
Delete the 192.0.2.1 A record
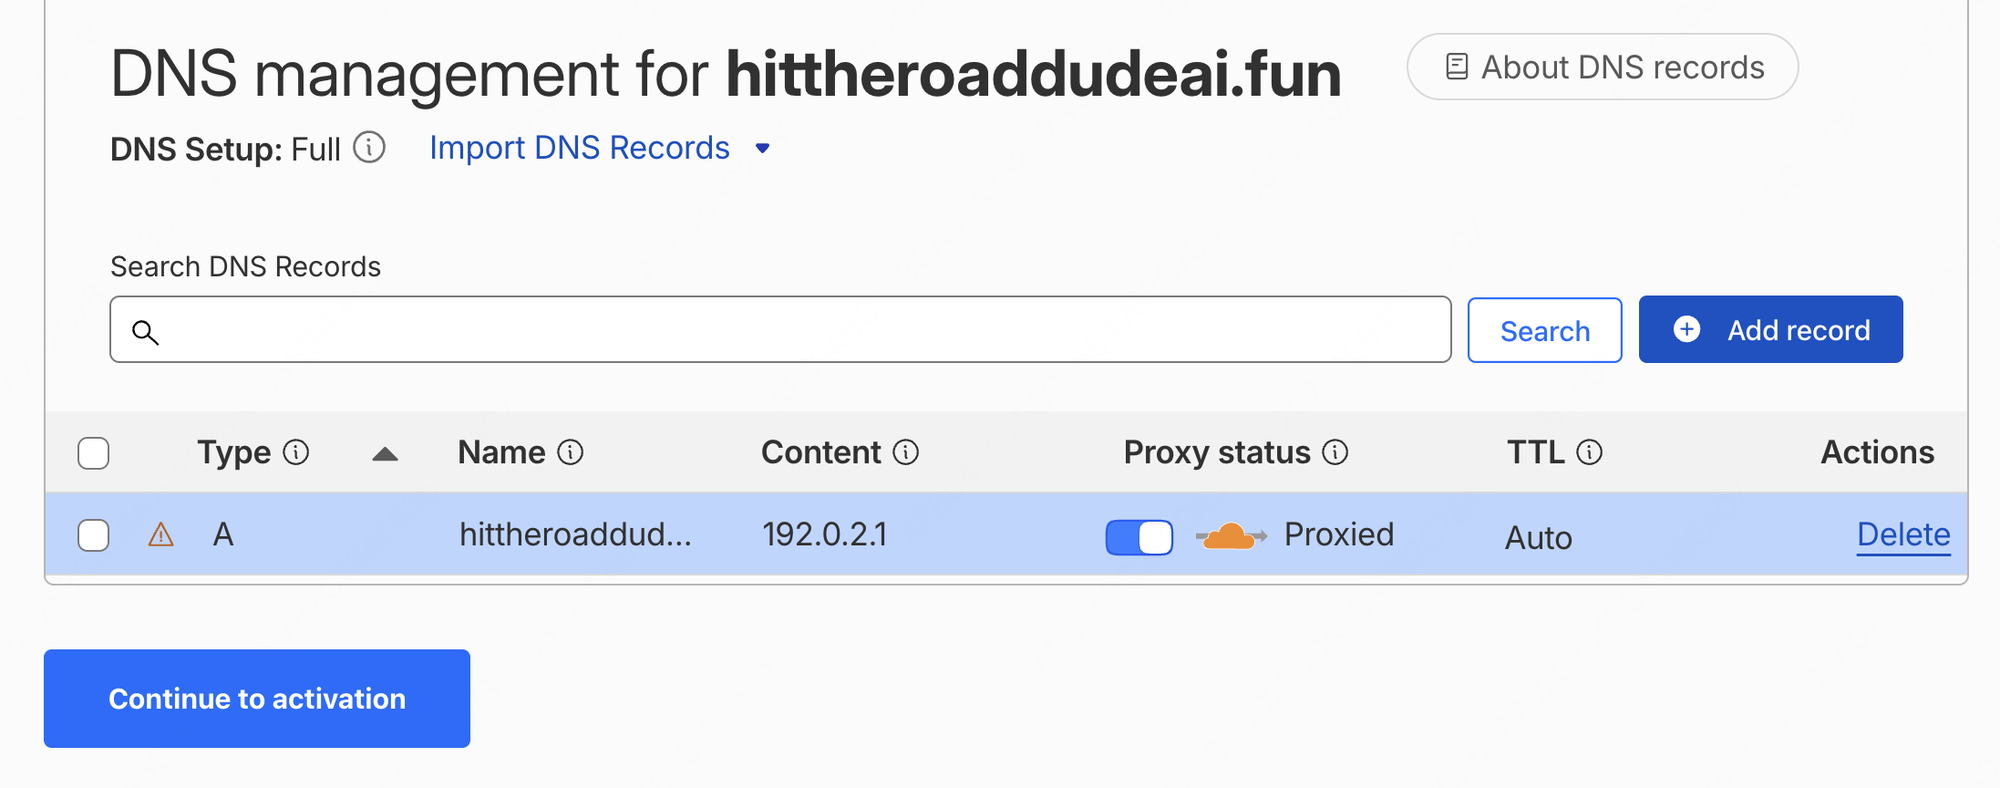click(x=1903, y=535)
